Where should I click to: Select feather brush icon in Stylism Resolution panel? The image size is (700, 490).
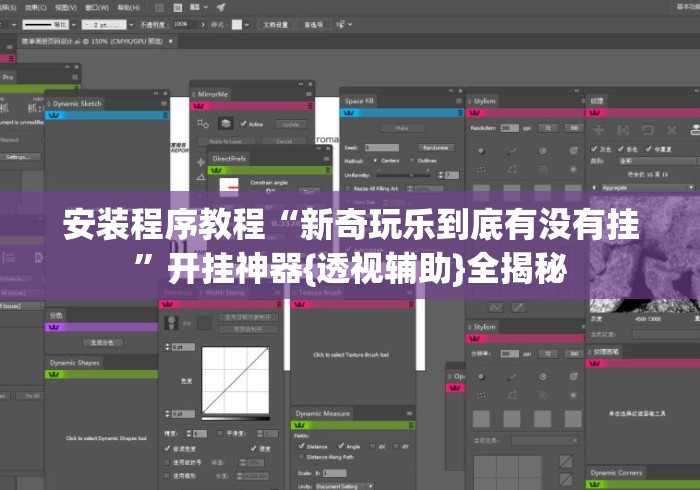512,151
